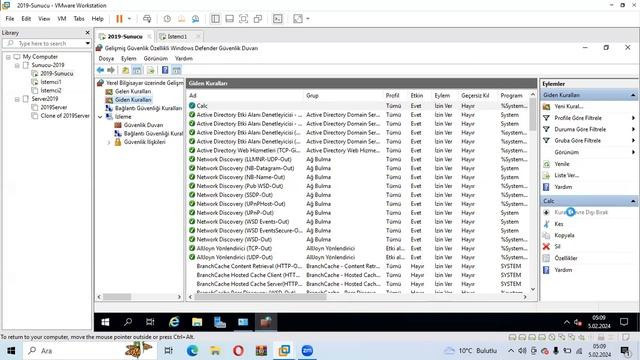
Task: Open the VMware VM menu
Action: click(62, 19)
